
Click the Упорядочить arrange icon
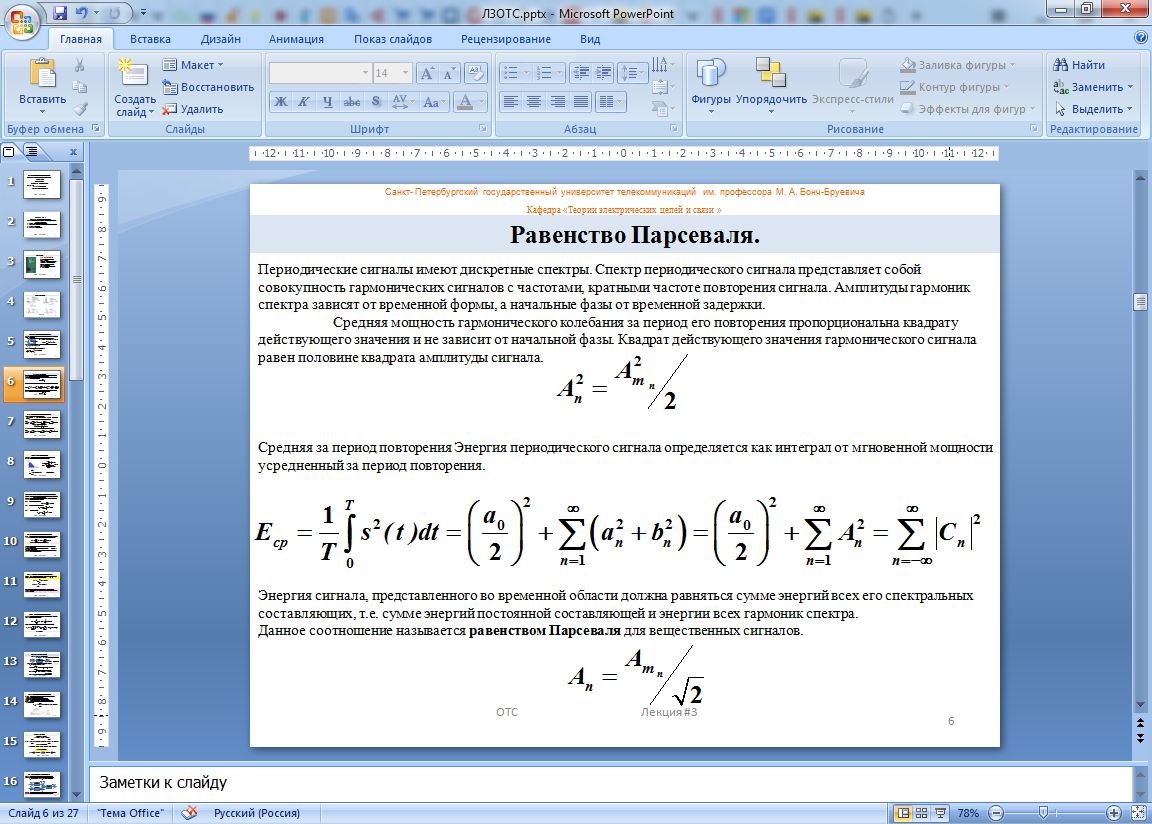click(771, 84)
